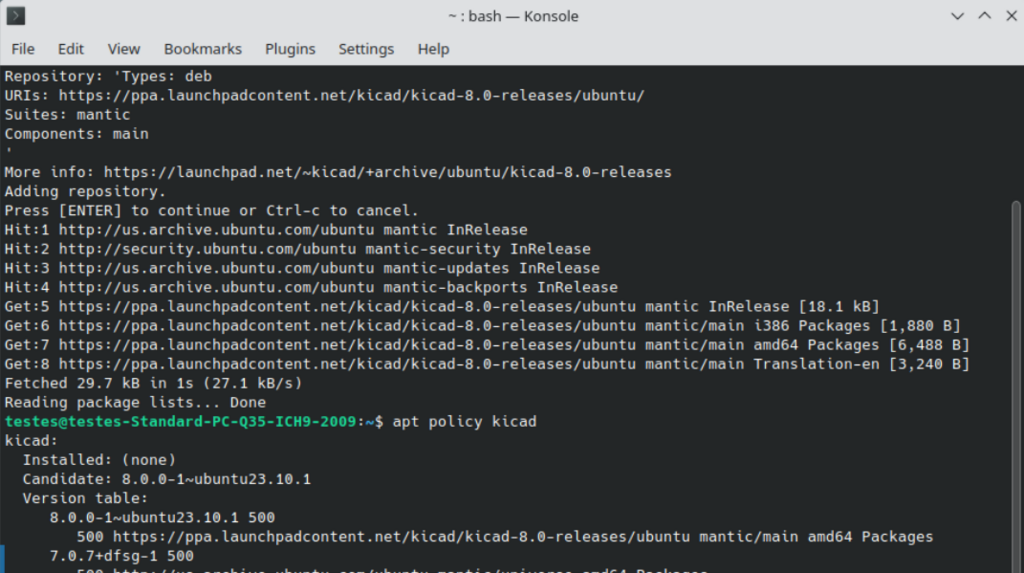1024x573 pixels.
Task: Open the File menu
Action: coord(23,49)
